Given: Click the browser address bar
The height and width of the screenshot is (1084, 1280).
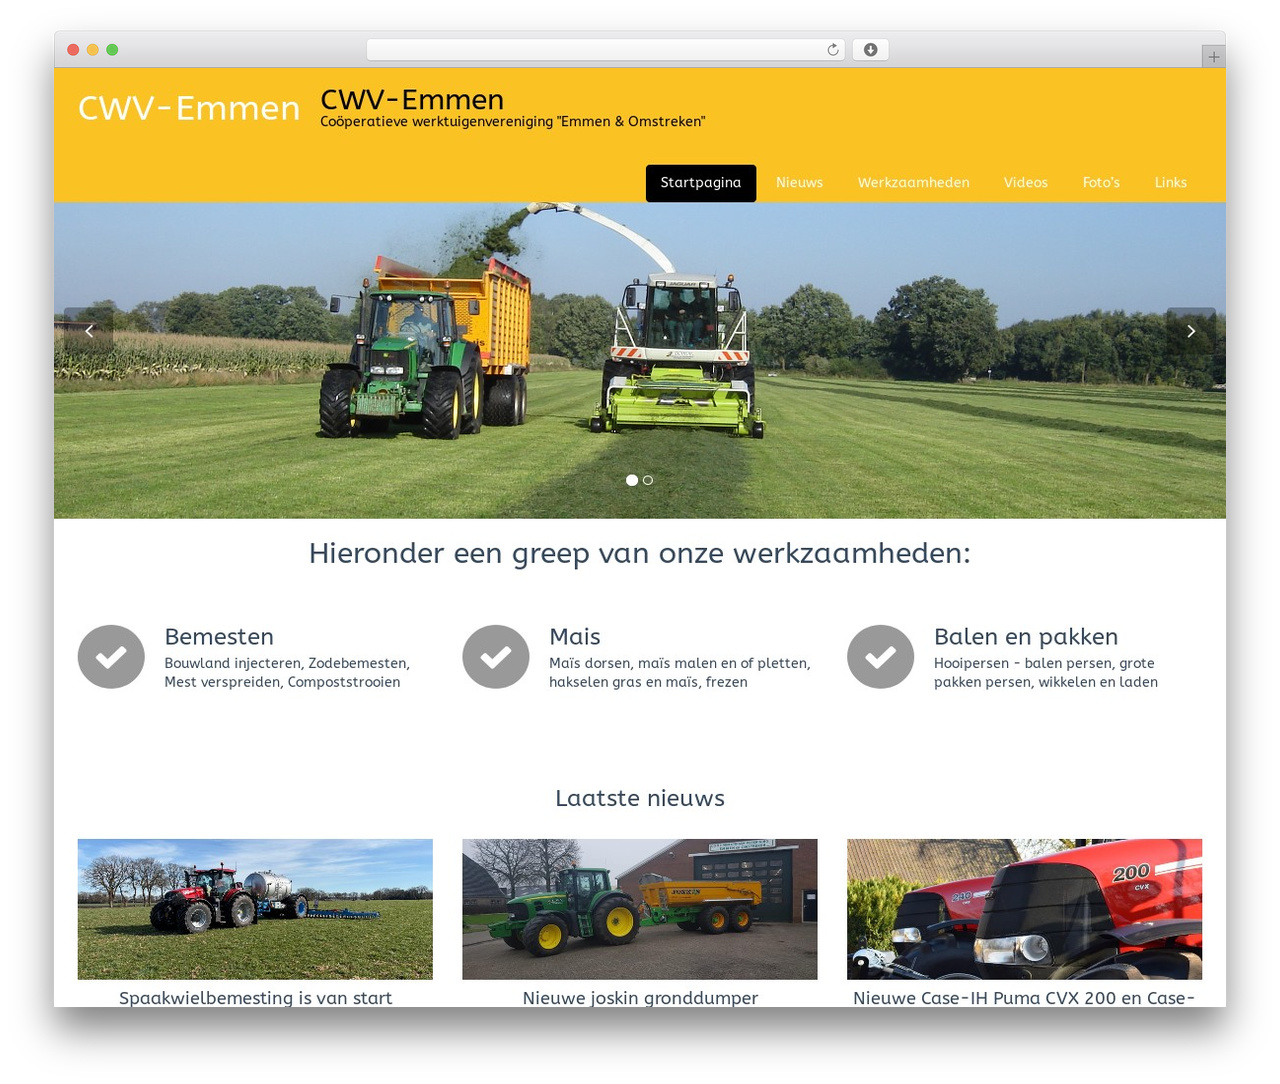Looking at the screenshot, I should tap(606, 50).
